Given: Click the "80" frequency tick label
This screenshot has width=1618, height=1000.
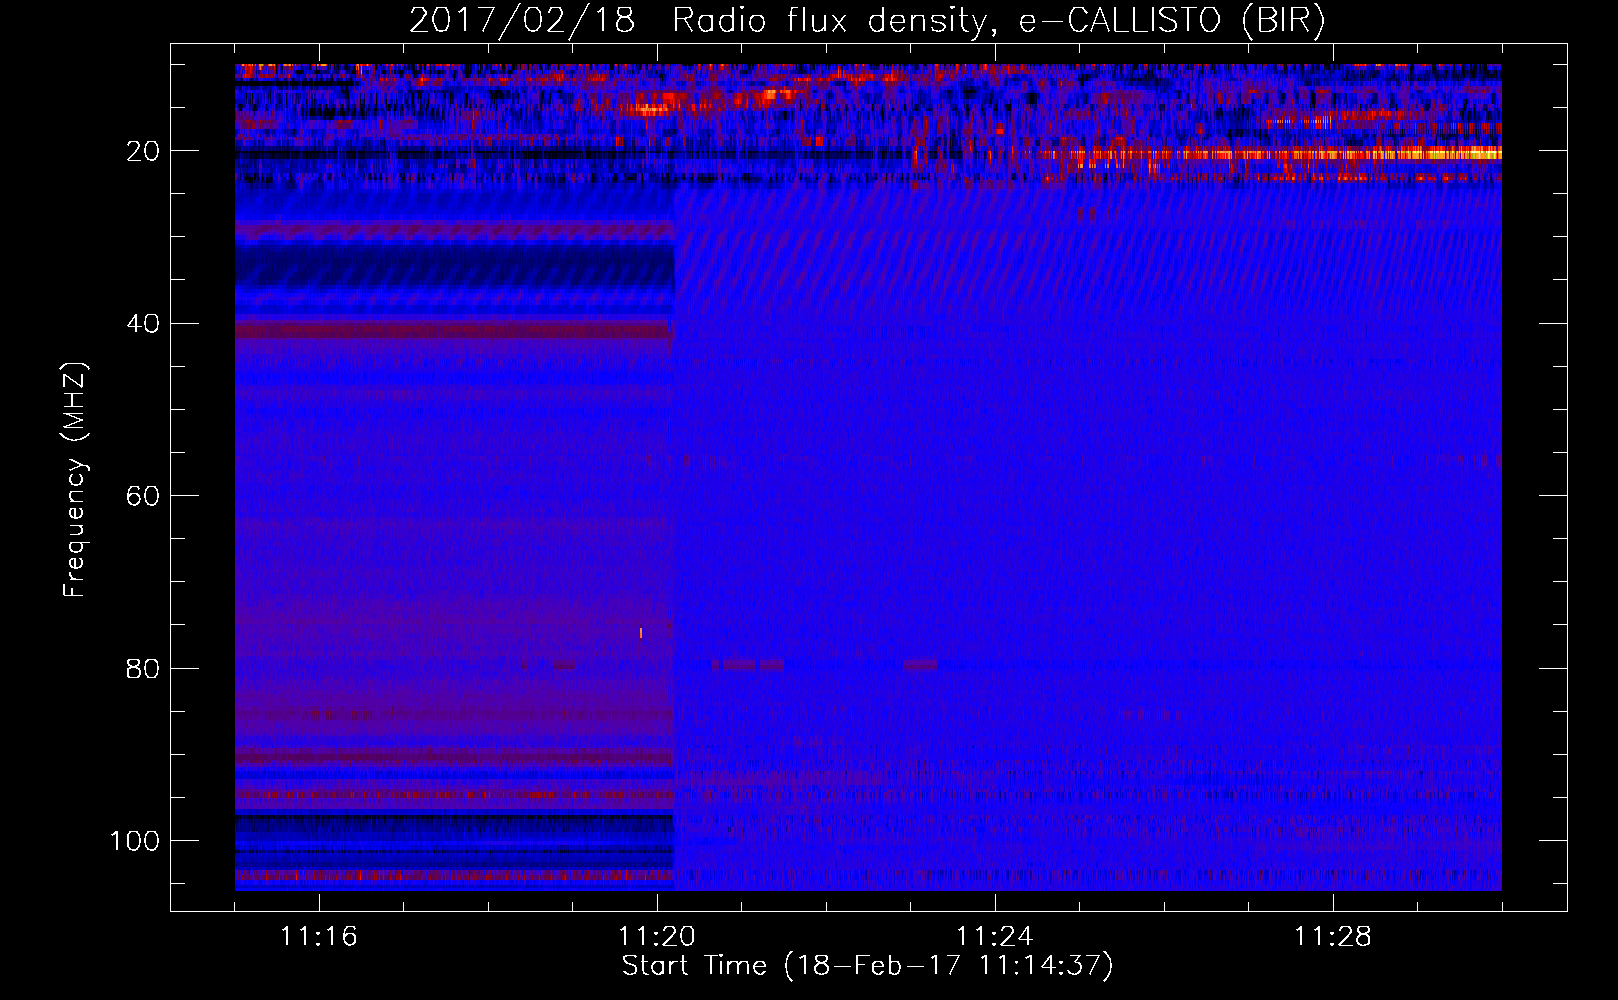Looking at the screenshot, I should pyautogui.click(x=143, y=669).
